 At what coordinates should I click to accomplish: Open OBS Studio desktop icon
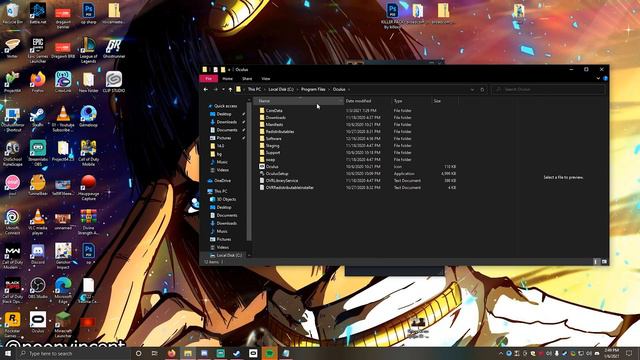coord(38,288)
